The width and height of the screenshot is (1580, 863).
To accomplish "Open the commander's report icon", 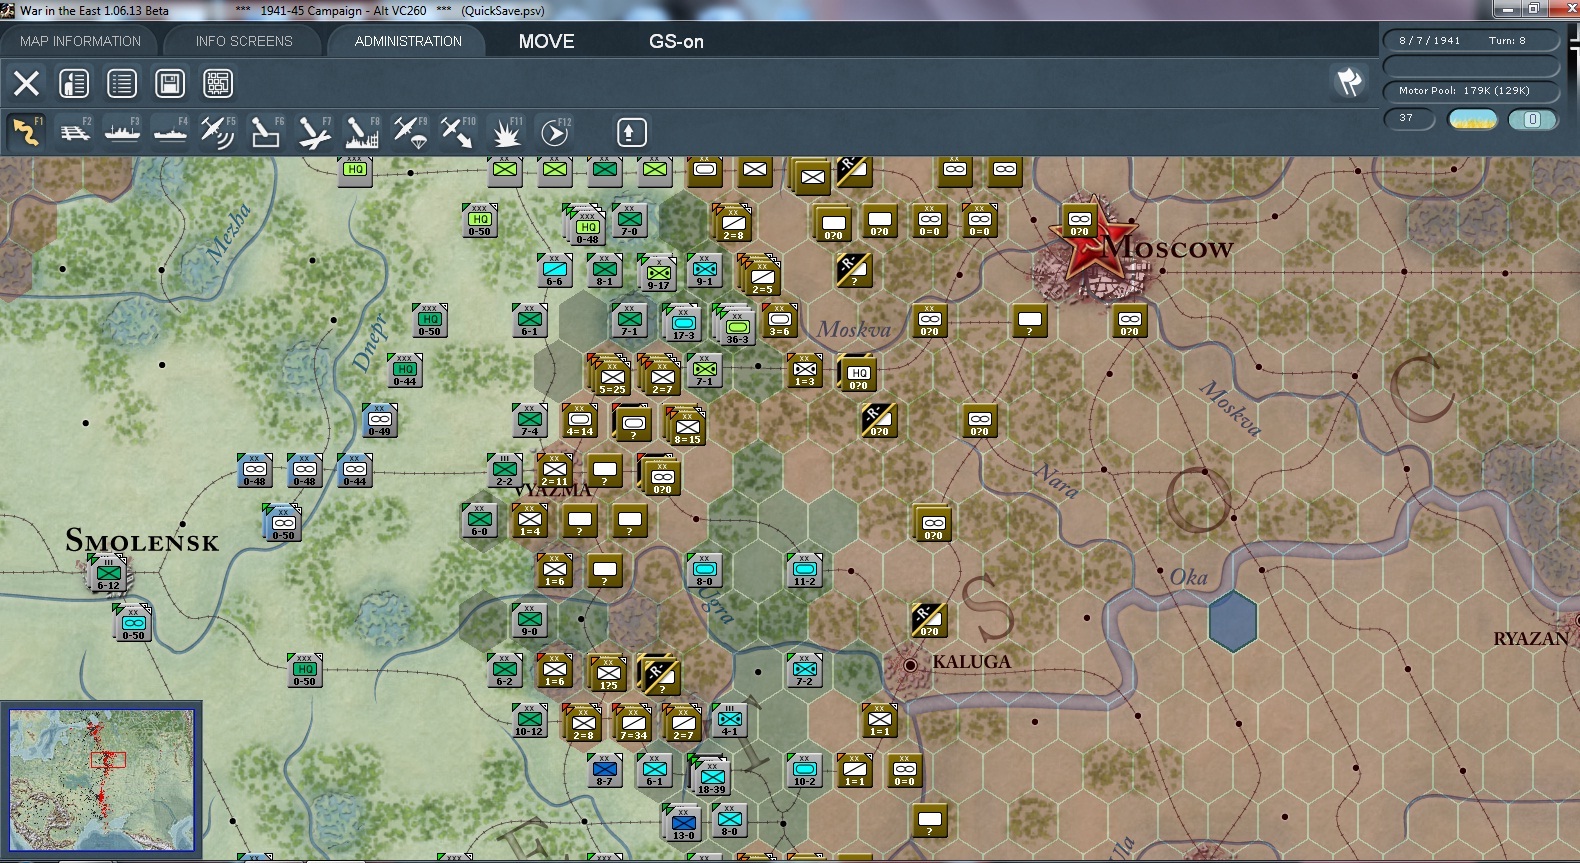I will coord(74,83).
